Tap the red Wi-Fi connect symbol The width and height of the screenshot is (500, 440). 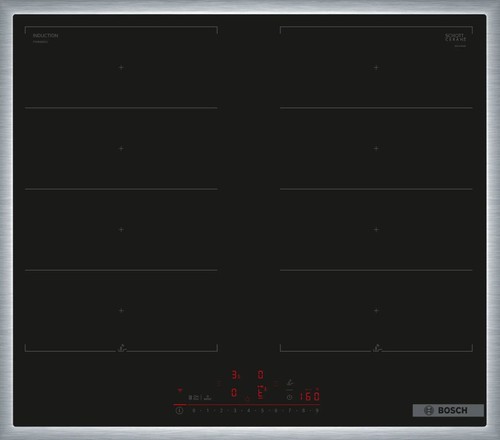tap(180, 390)
